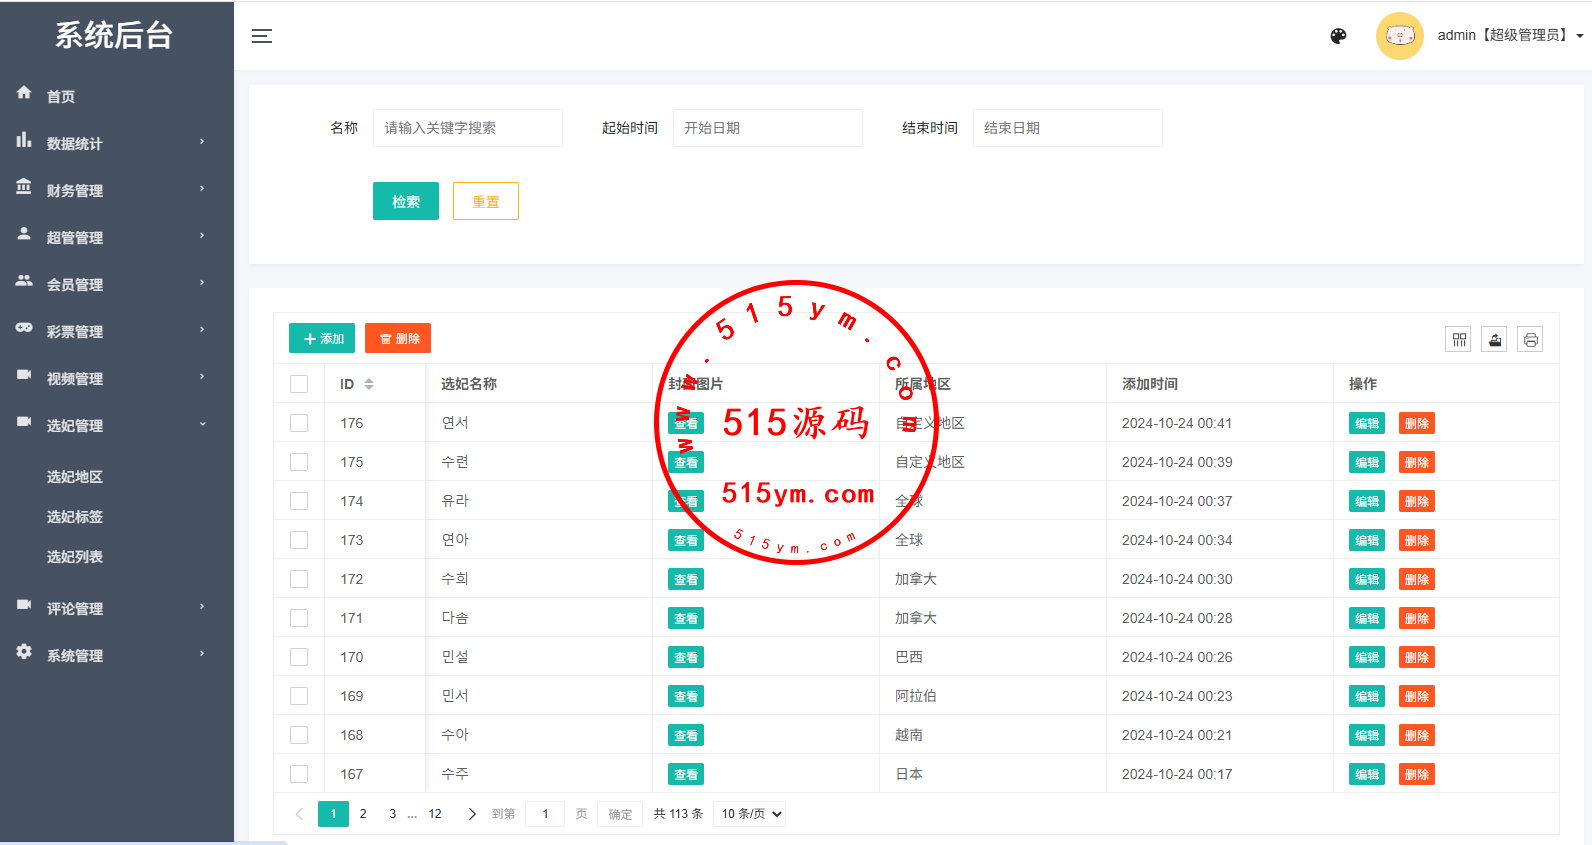
Task: Open the 10 条/页 page size dropdown
Action: (x=749, y=814)
